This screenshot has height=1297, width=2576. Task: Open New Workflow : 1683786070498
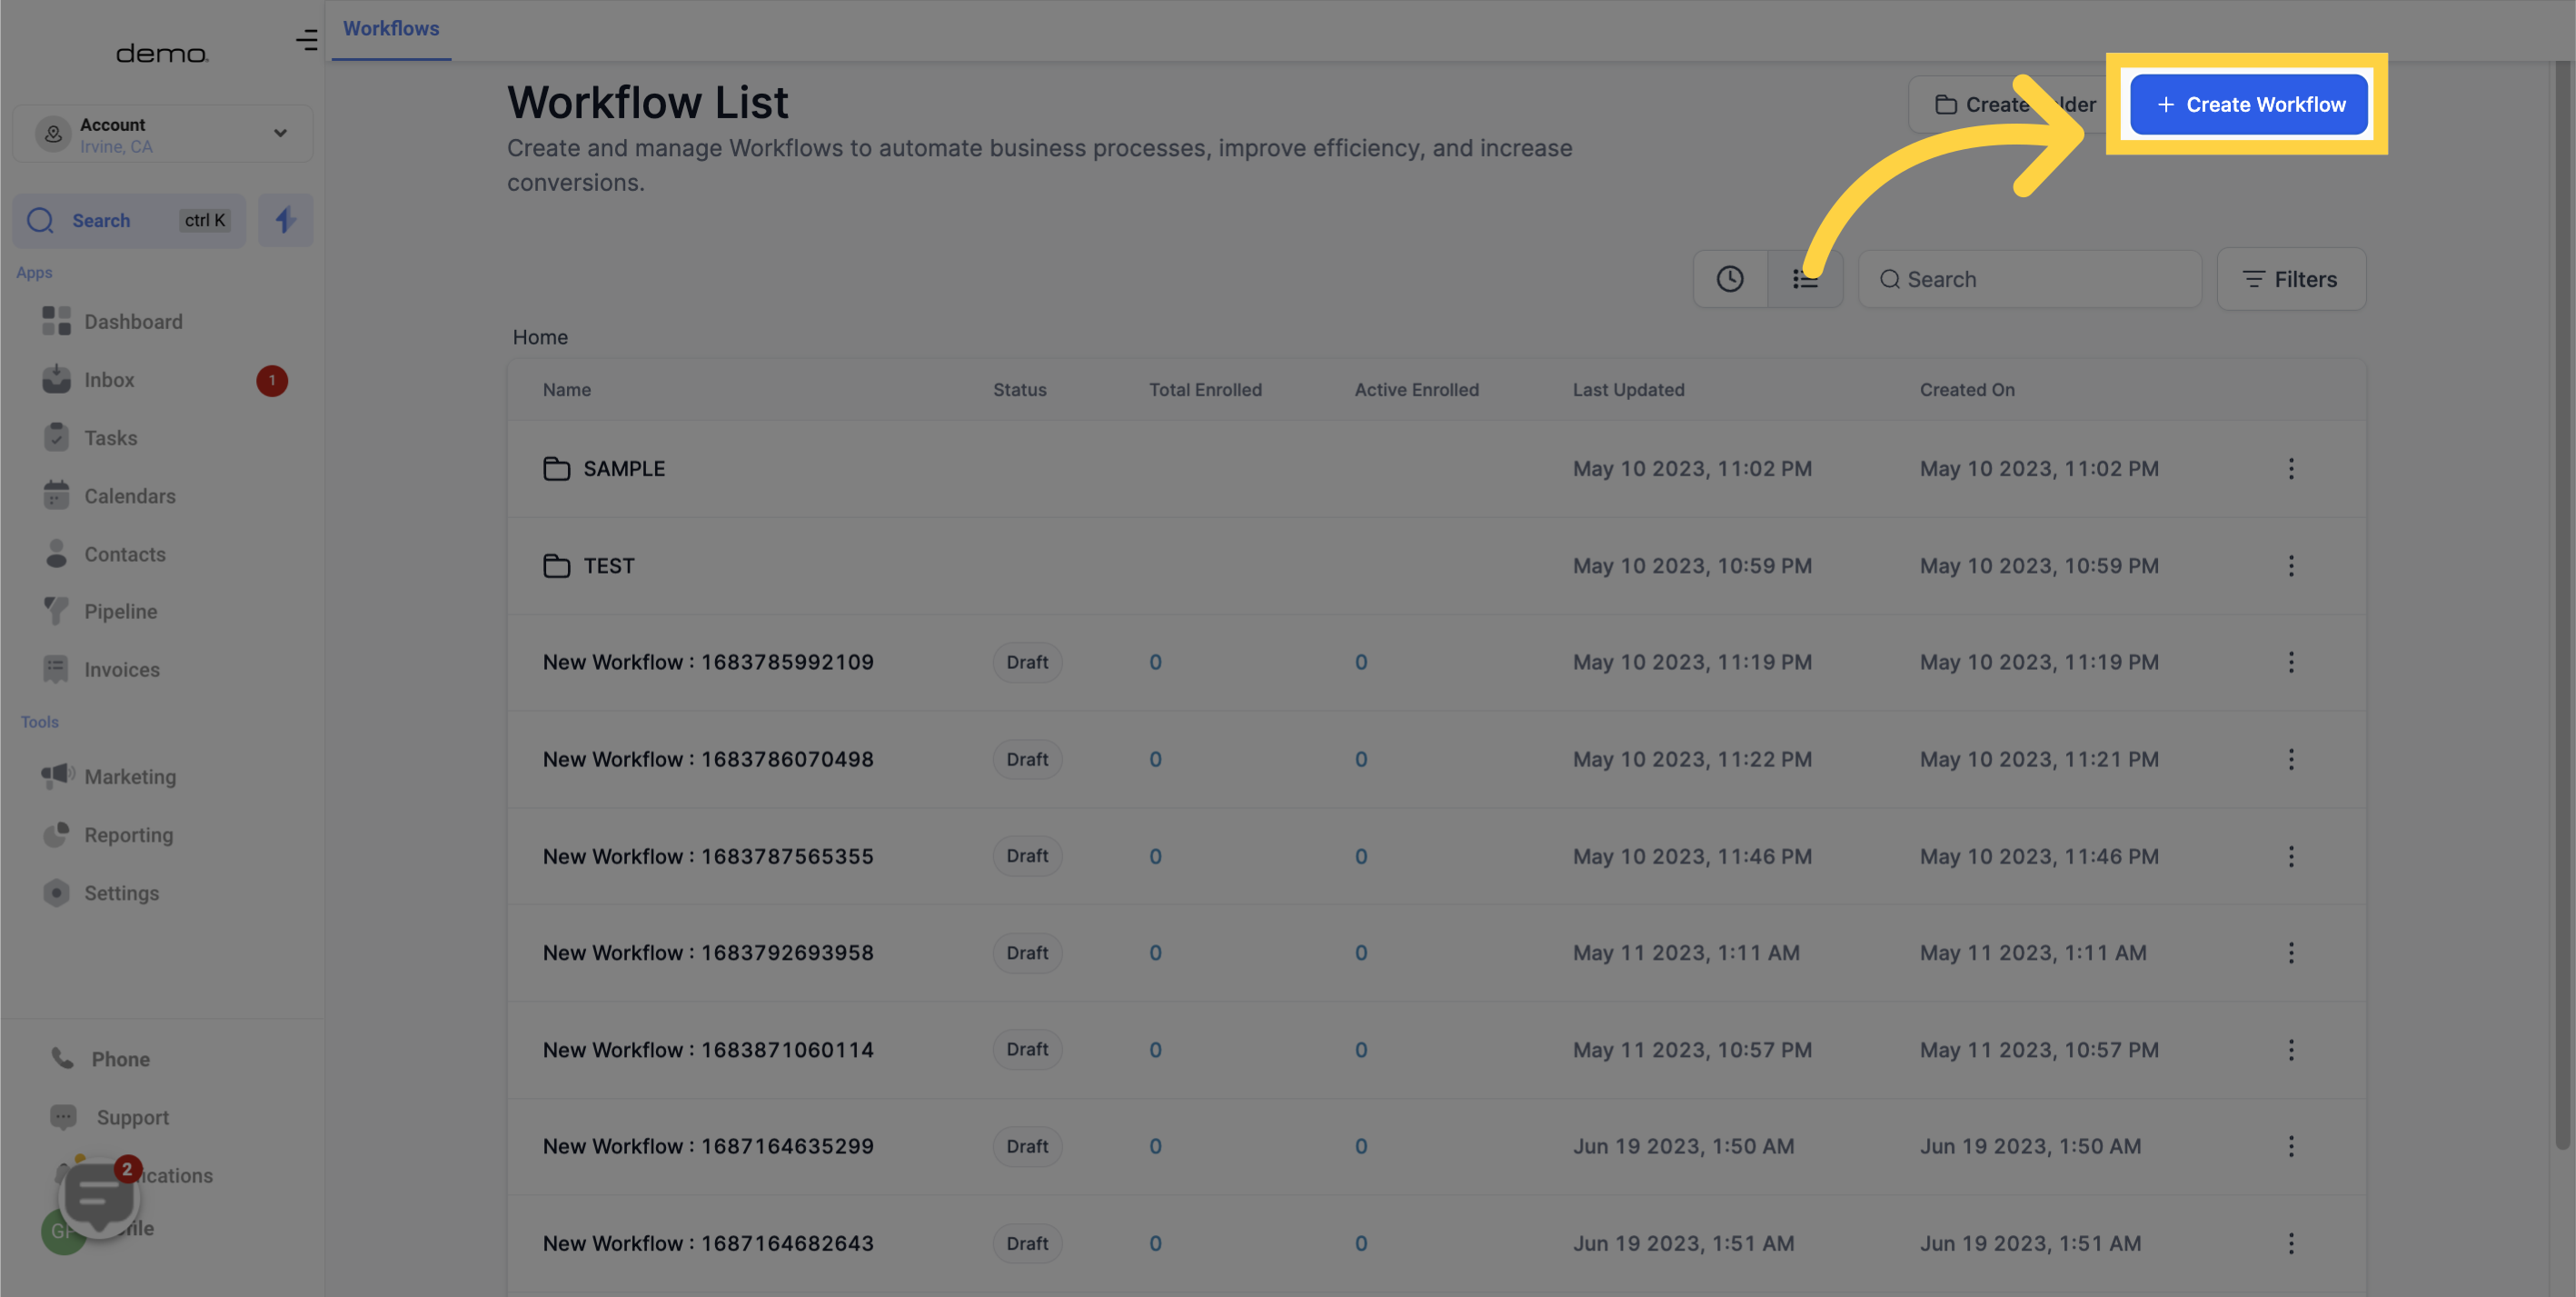(708, 759)
